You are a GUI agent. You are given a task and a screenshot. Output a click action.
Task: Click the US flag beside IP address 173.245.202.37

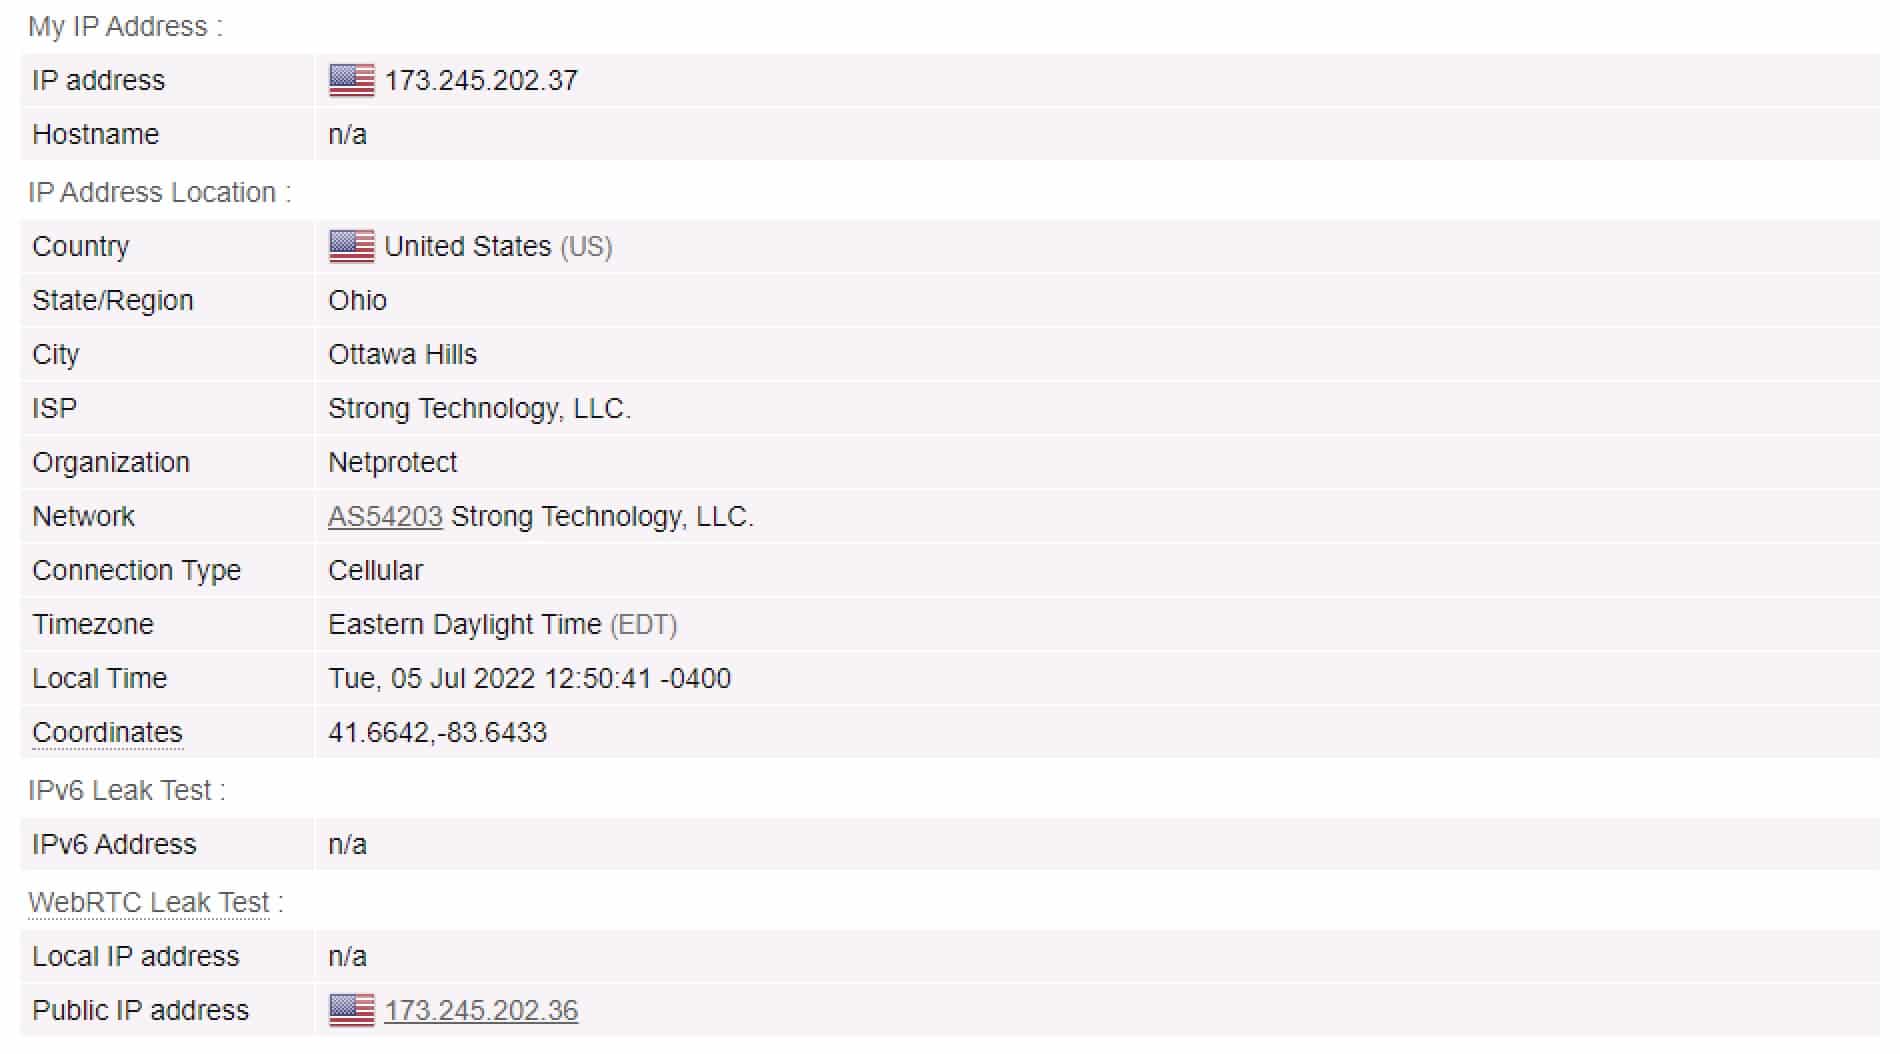(351, 80)
